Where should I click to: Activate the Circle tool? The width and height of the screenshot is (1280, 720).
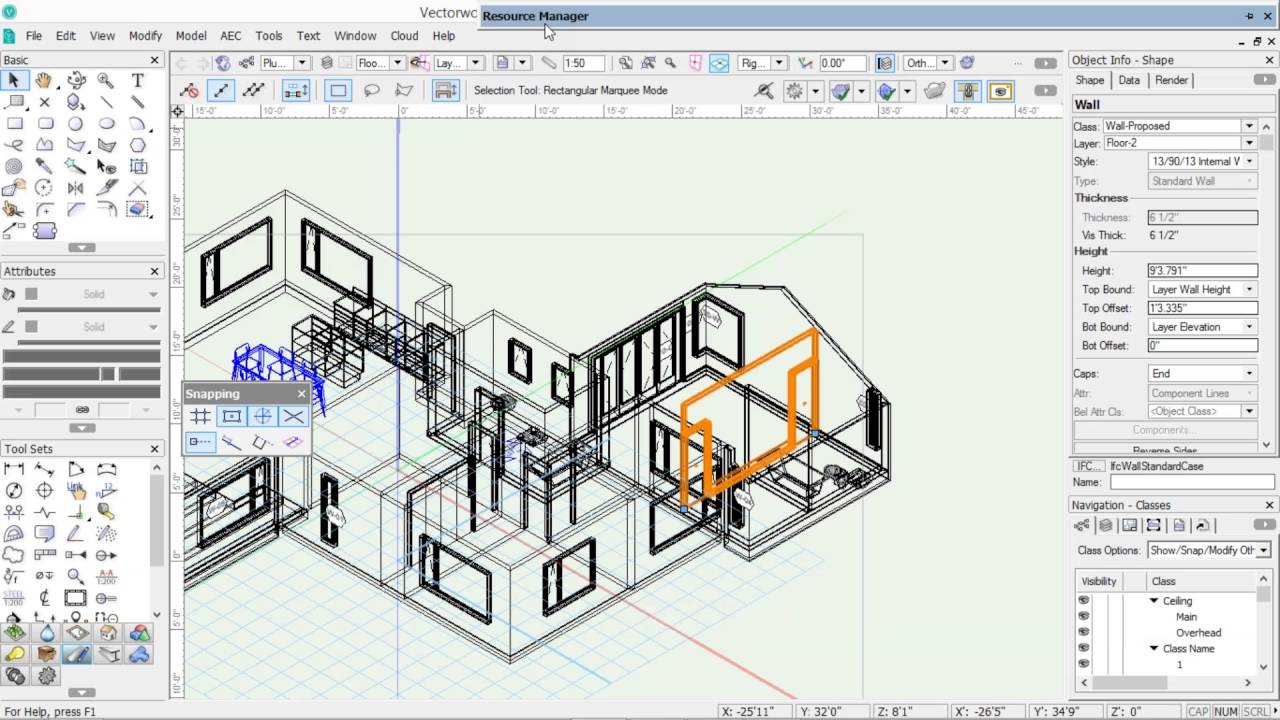click(x=76, y=124)
